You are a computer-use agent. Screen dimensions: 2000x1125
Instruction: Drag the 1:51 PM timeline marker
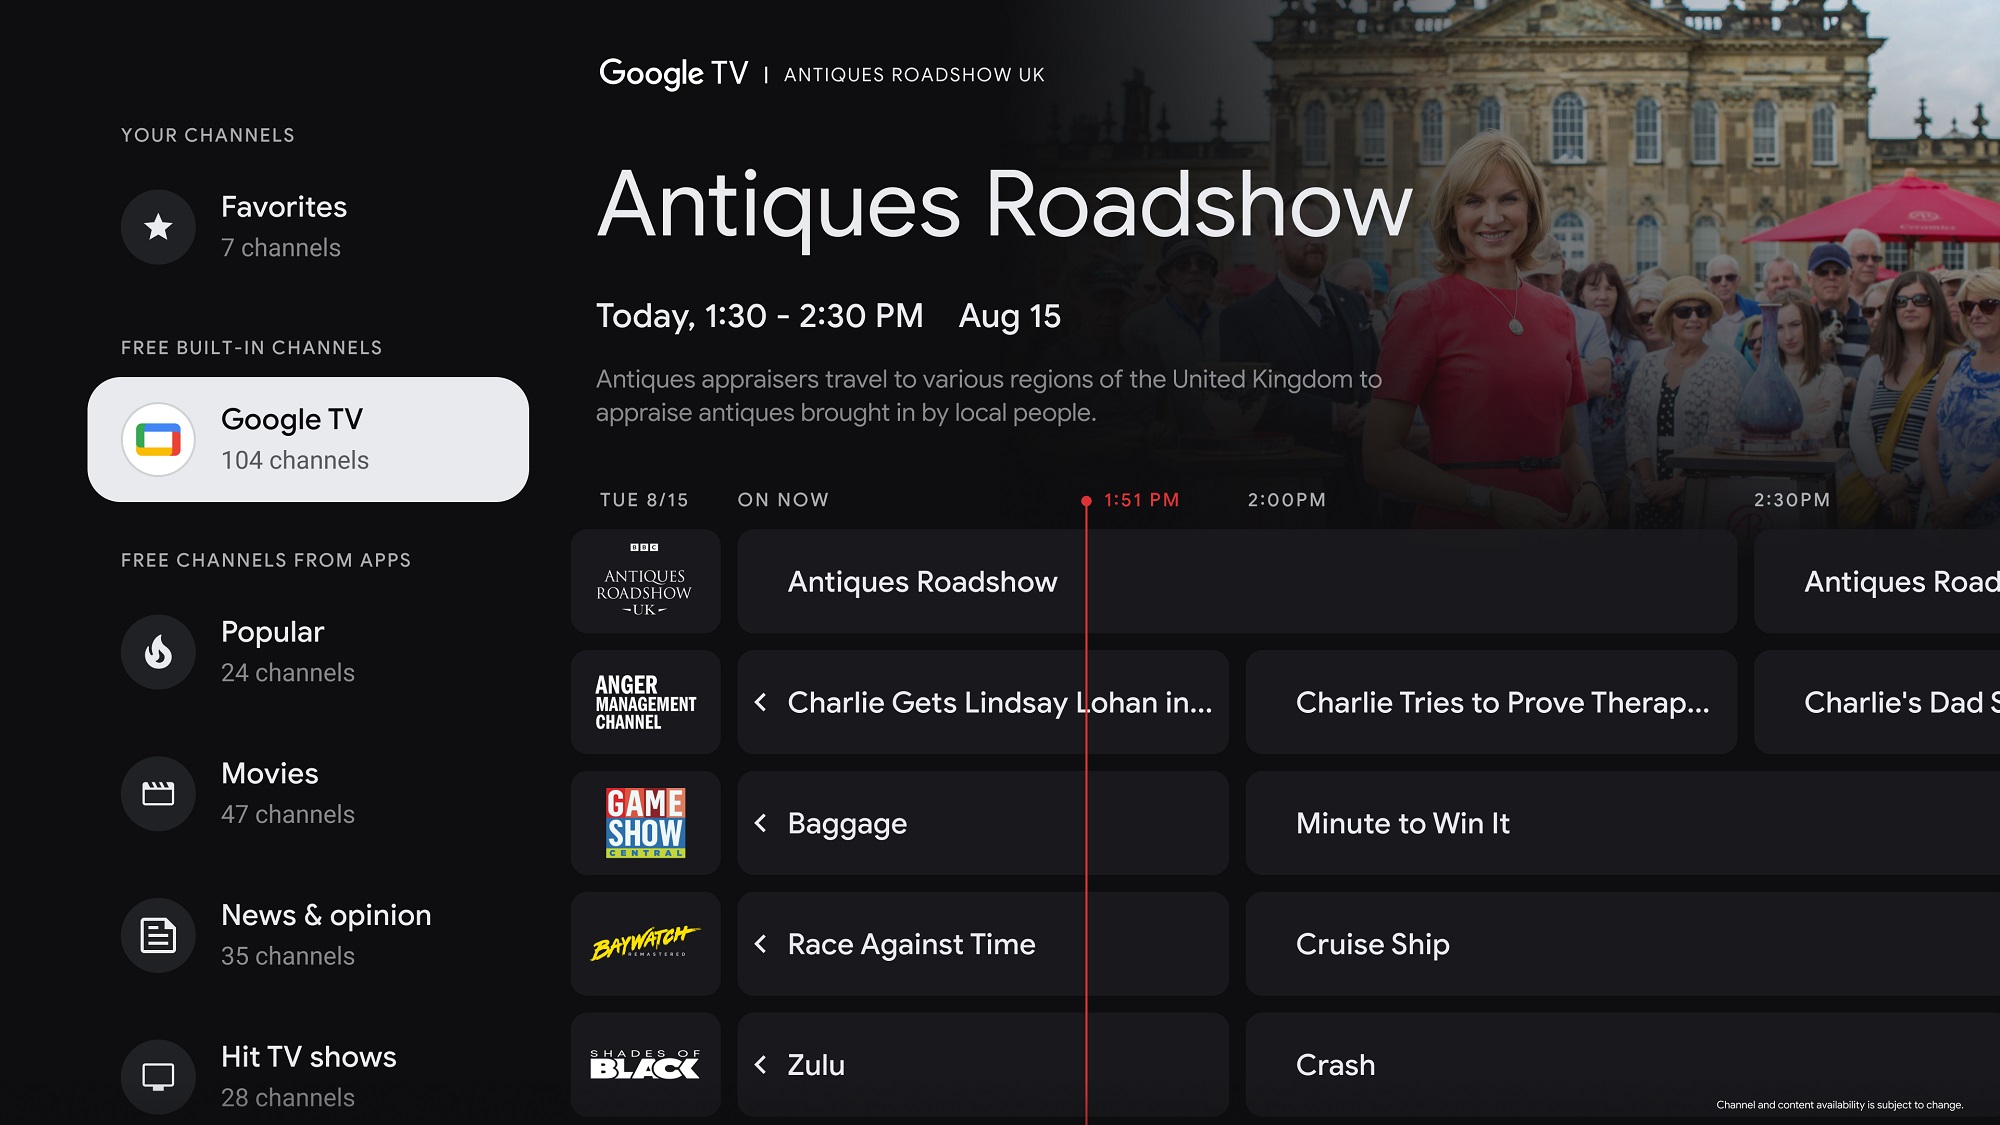(1084, 499)
